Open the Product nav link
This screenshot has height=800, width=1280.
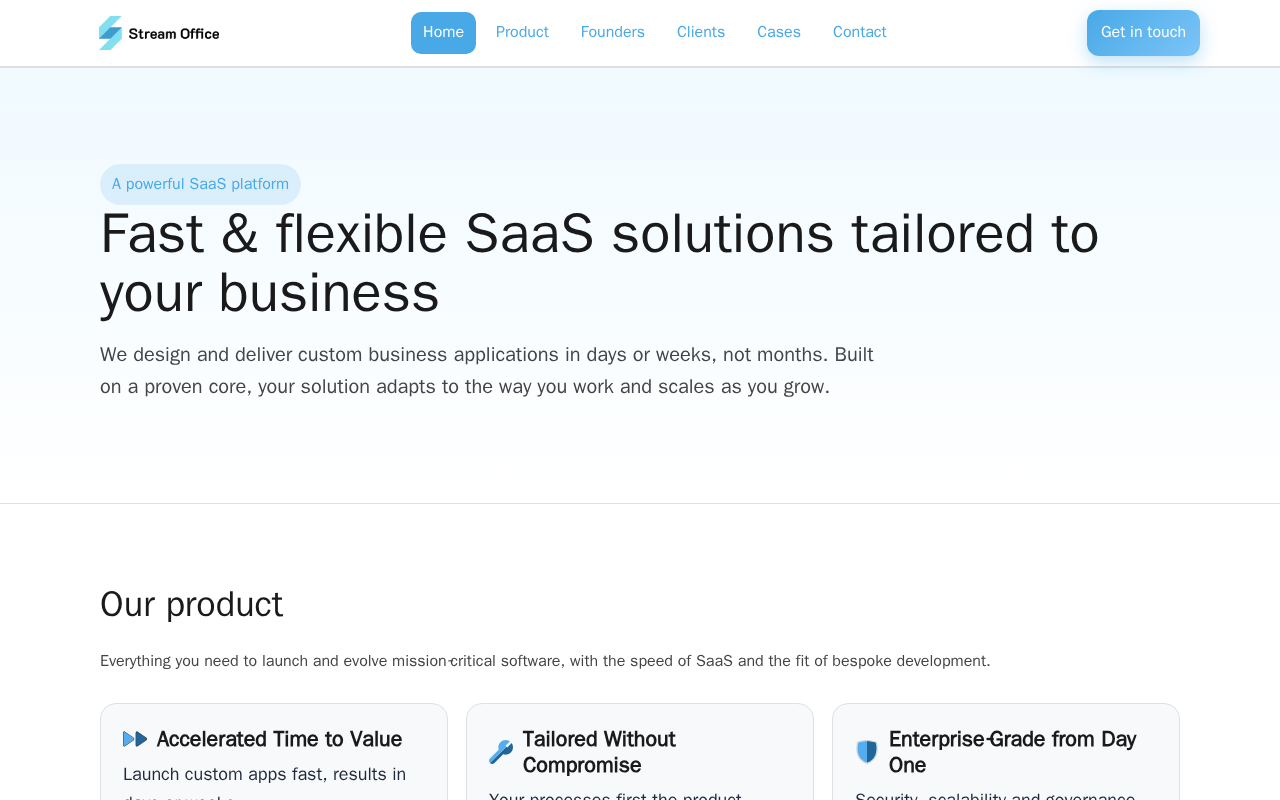pos(522,32)
